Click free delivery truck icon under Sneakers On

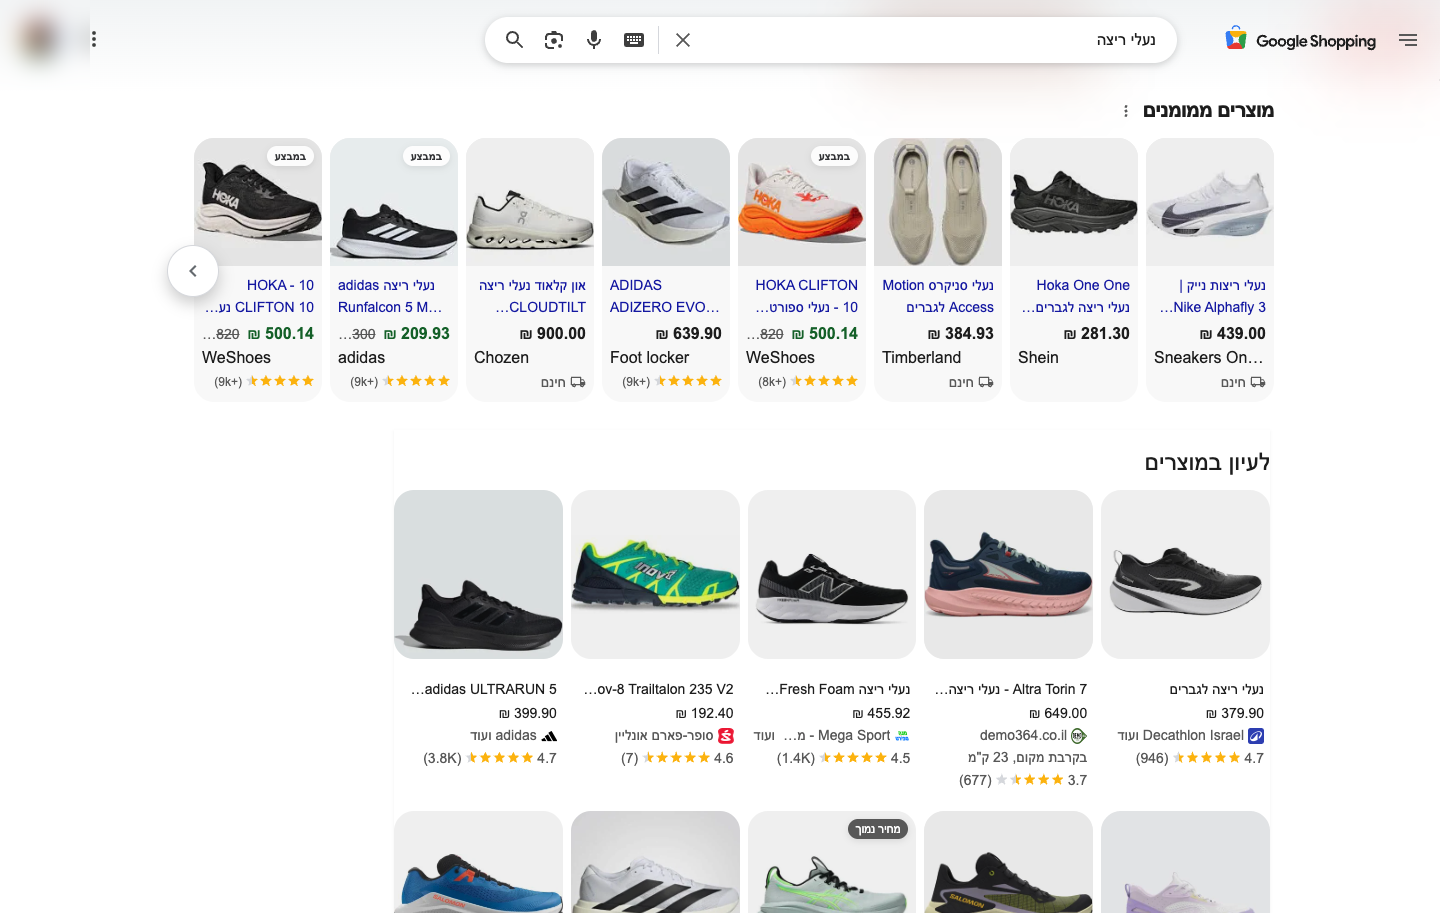pos(1258,382)
